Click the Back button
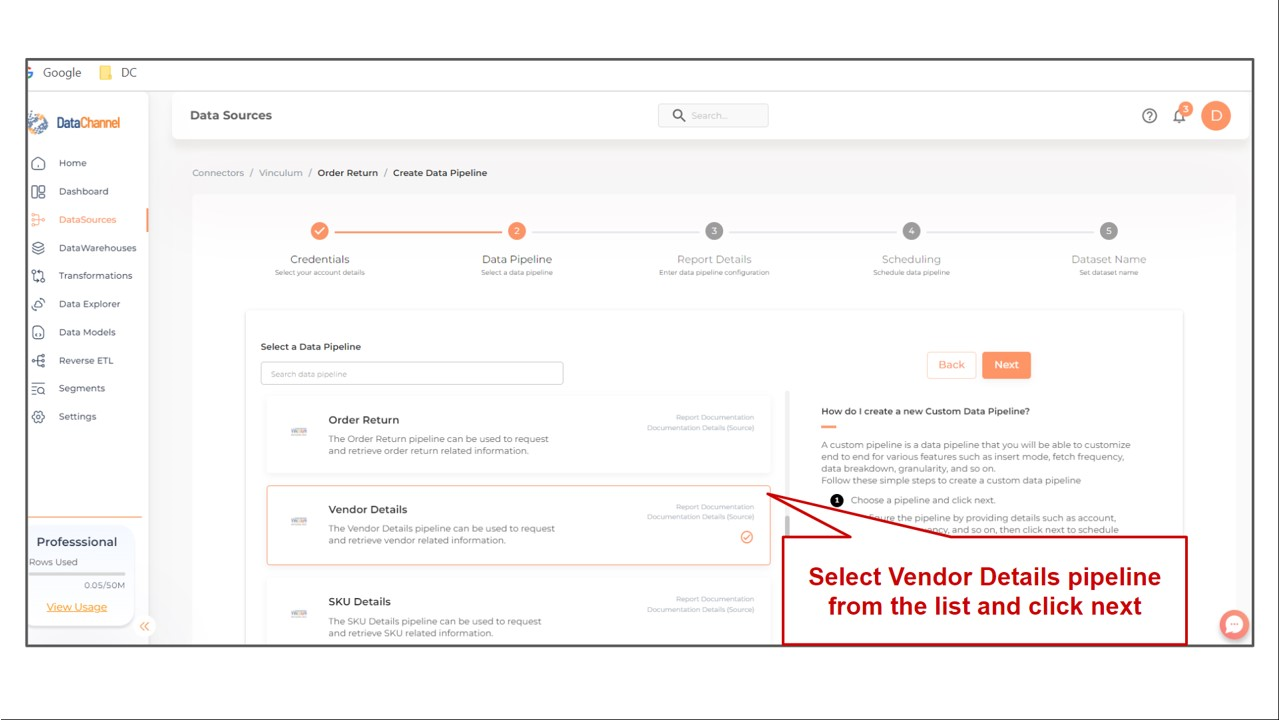Screen dimensions: 1280x720 pyautogui.click(x=951, y=365)
